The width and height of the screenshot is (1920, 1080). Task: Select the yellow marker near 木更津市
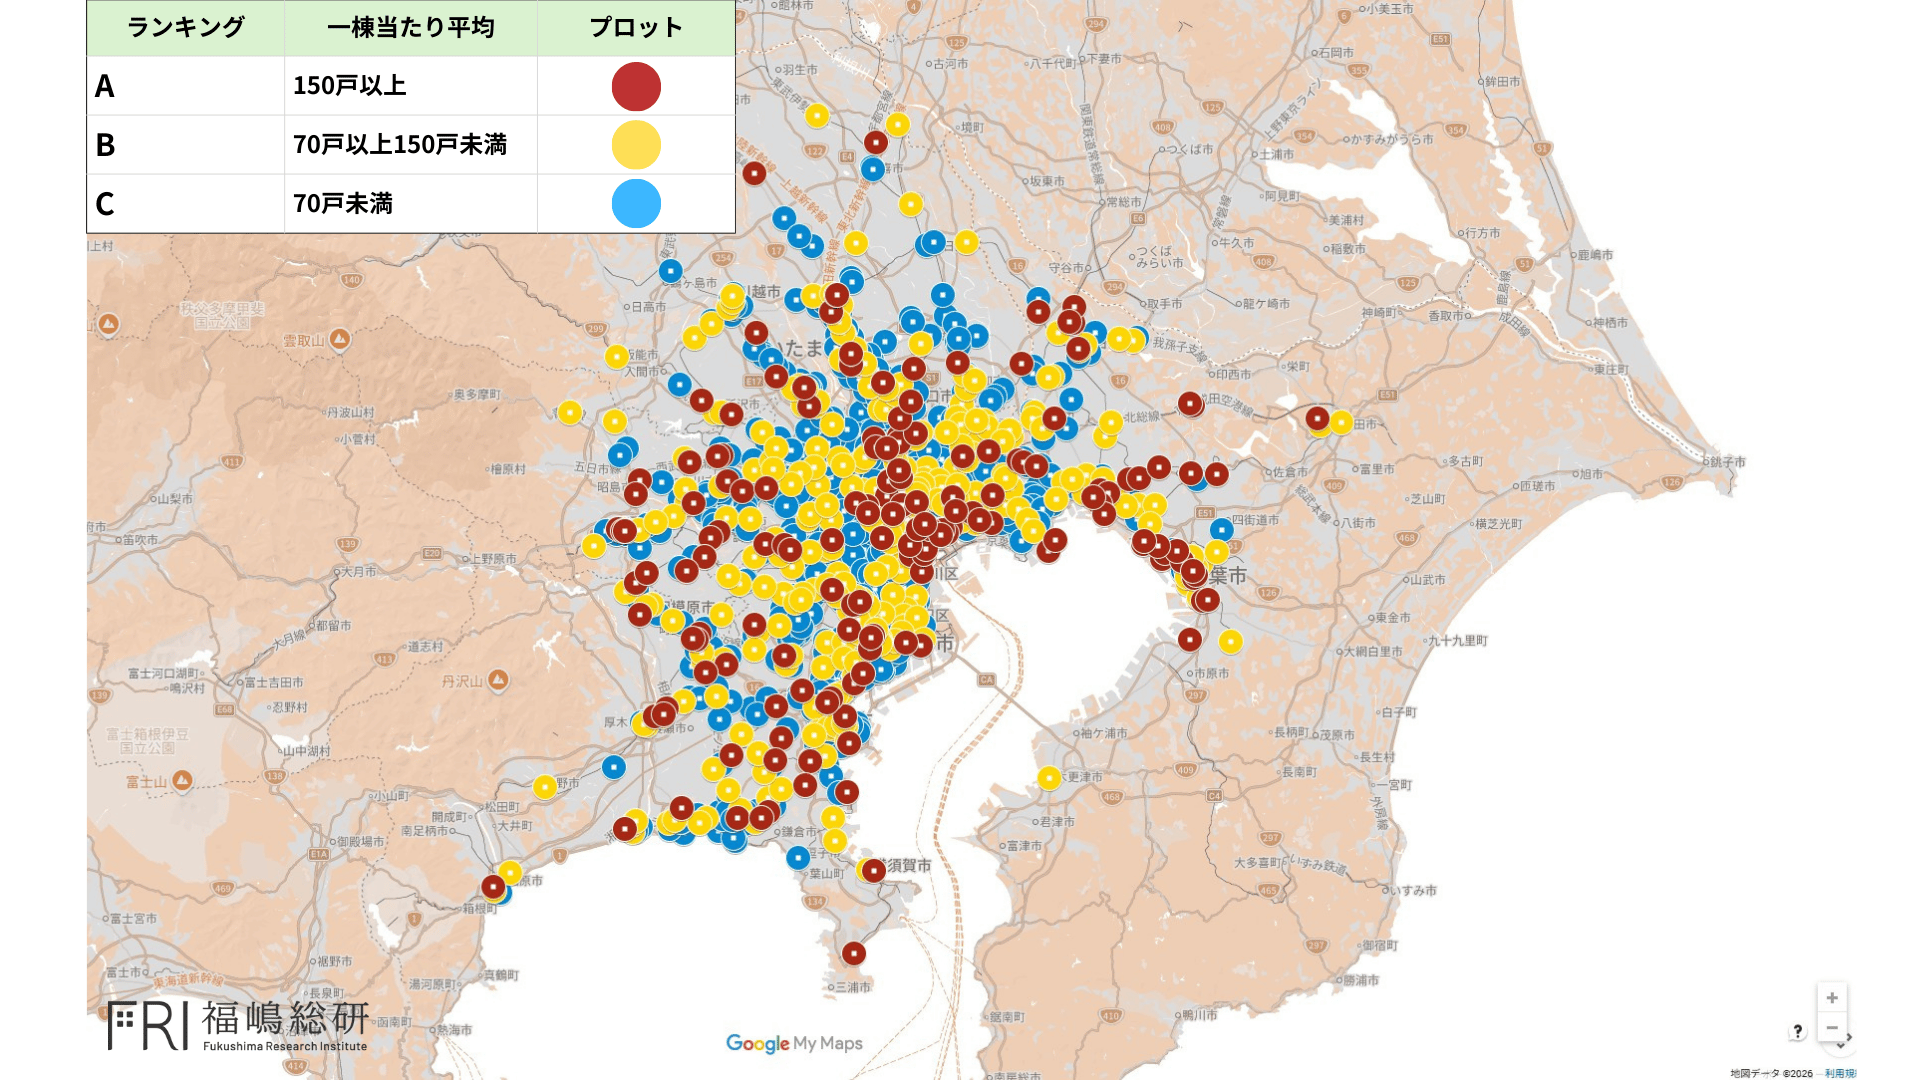coord(1049,777)
